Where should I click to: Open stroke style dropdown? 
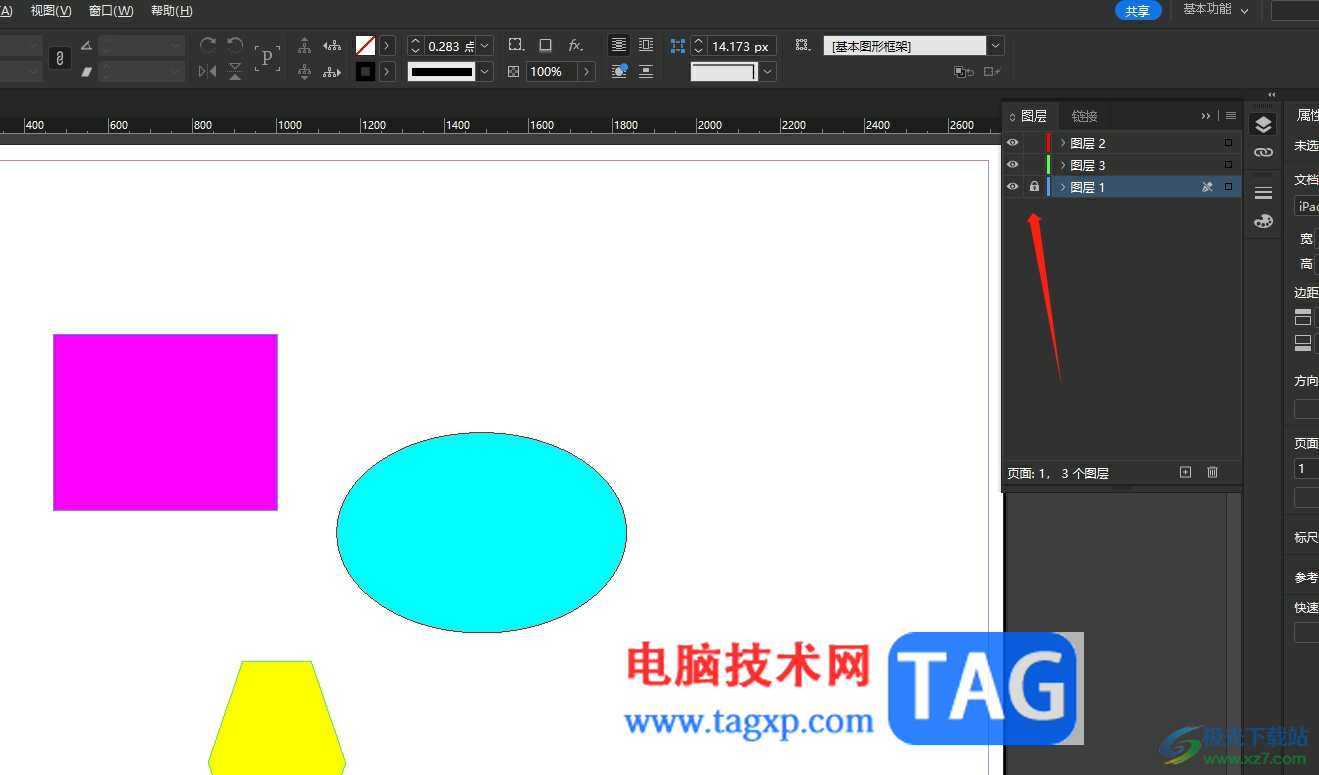tap(485, 72)
